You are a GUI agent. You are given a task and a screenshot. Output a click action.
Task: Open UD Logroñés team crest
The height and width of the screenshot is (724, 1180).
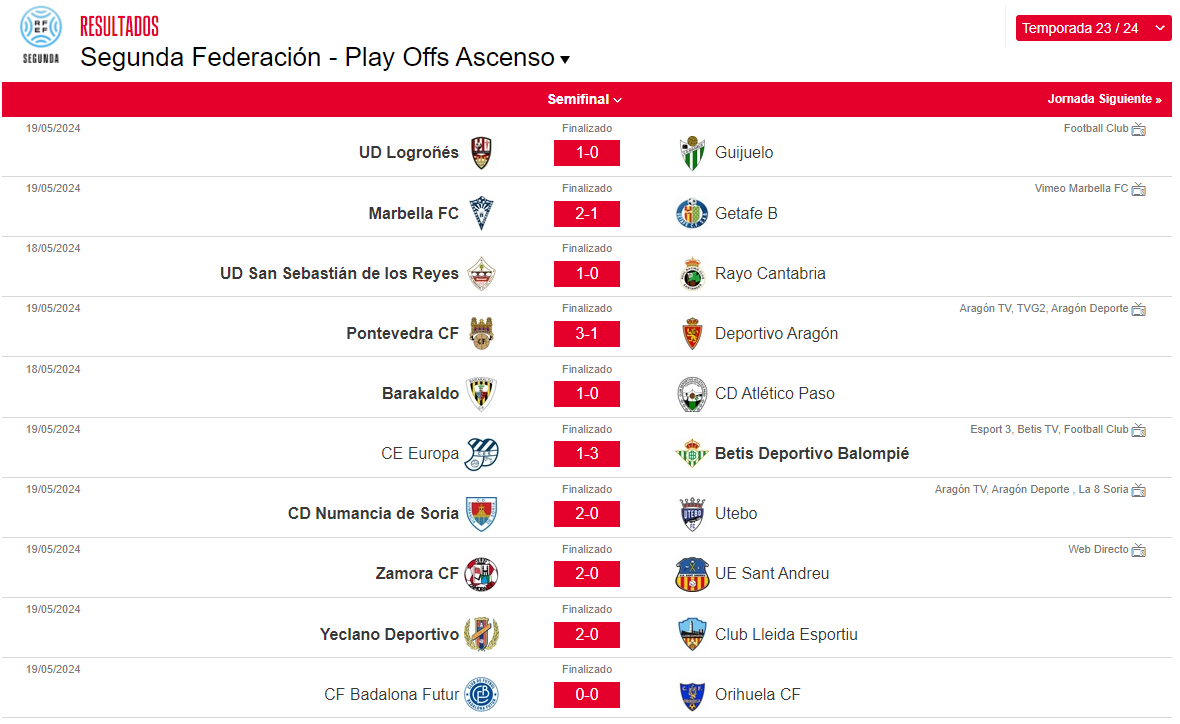pyautogui.click(x=482, y=153)
